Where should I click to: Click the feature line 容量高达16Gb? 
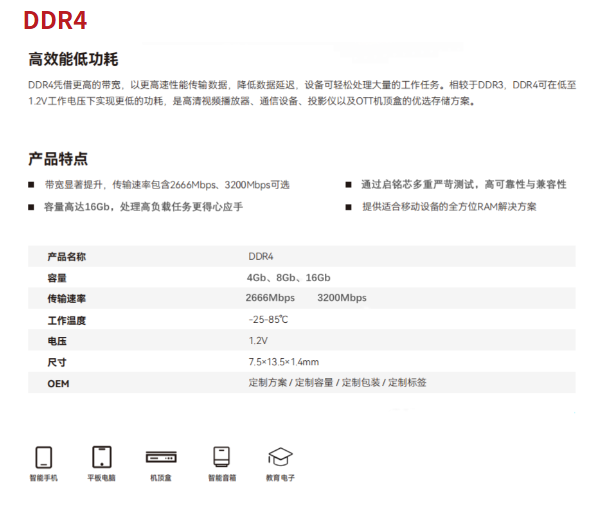pos(143,207)
